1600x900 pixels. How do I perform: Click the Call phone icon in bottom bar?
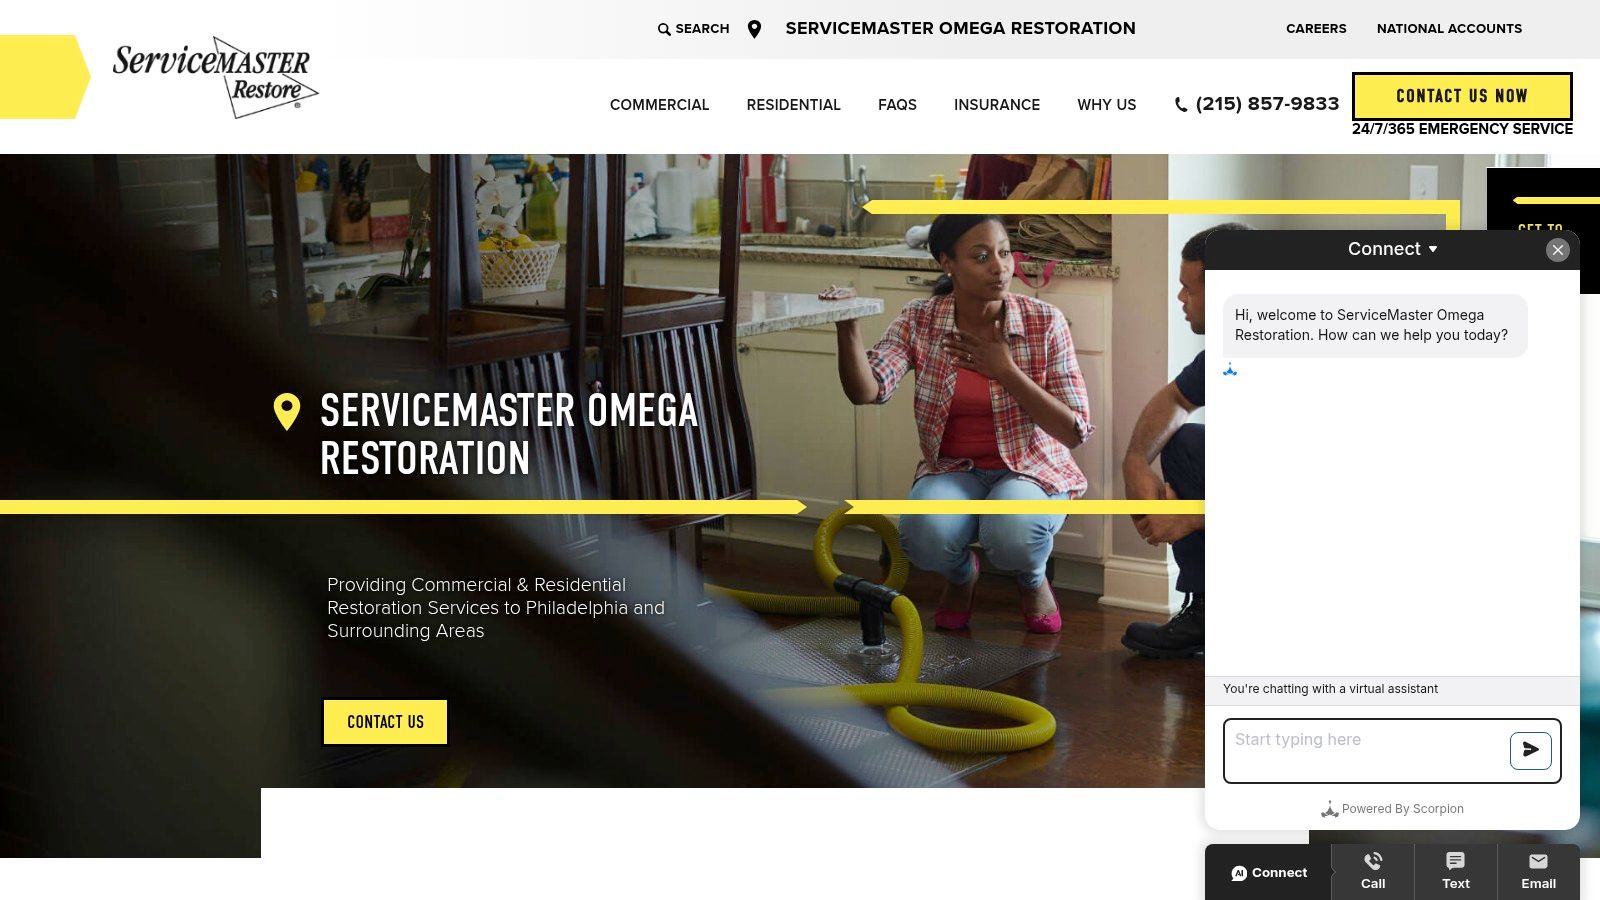1373,861
